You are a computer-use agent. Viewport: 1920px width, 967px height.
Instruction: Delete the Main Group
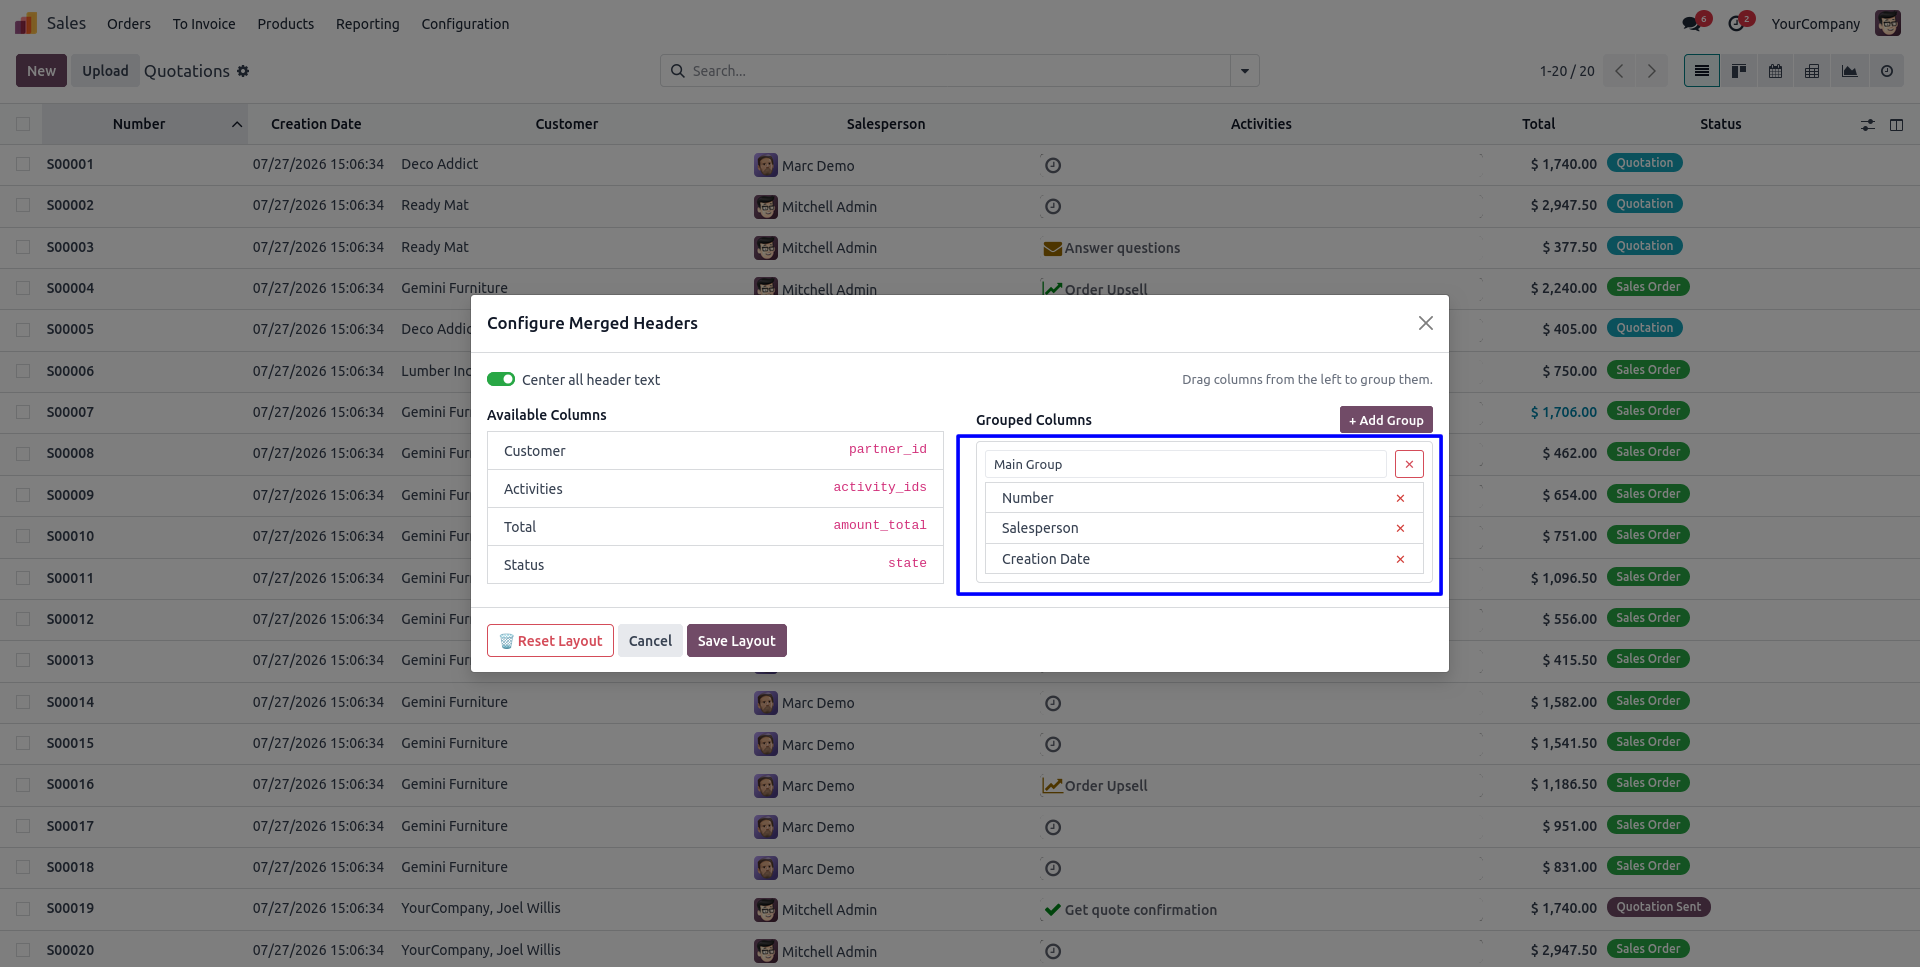pyautogui.click(x=1409, y=464)
